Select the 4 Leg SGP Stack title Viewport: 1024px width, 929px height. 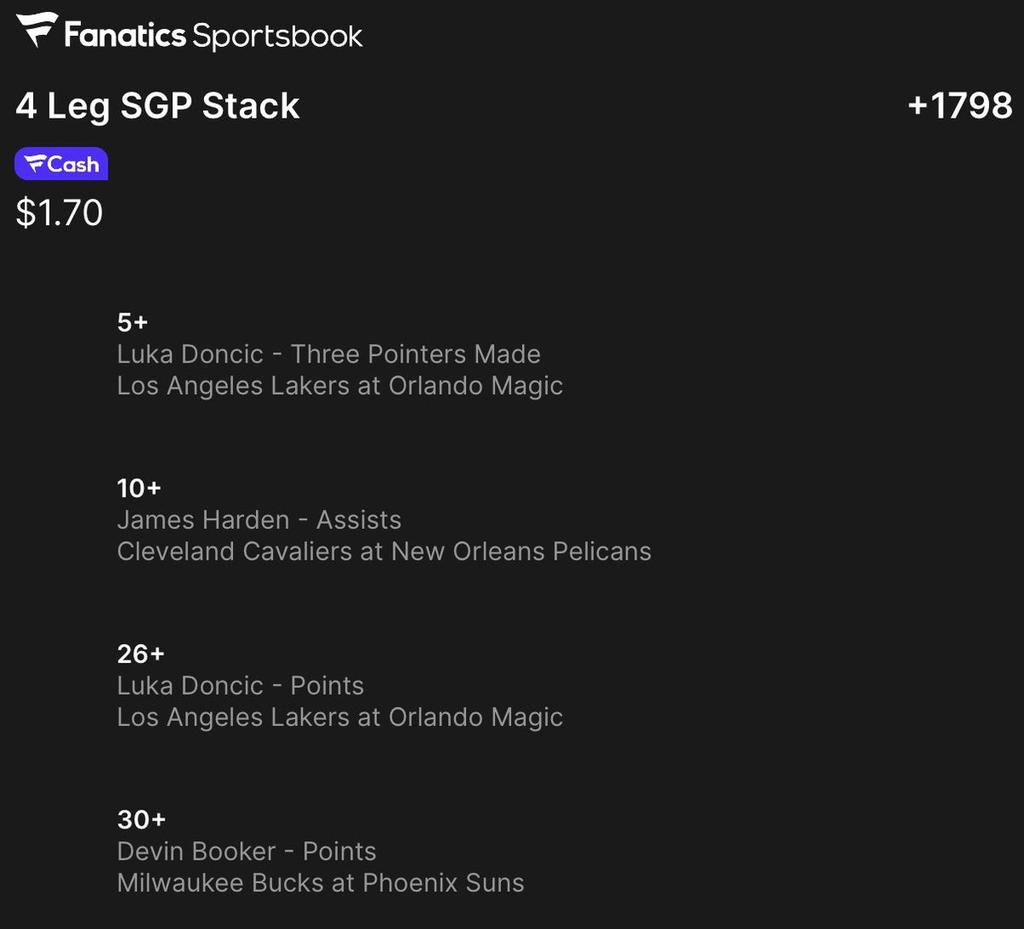tap(158, 106)
